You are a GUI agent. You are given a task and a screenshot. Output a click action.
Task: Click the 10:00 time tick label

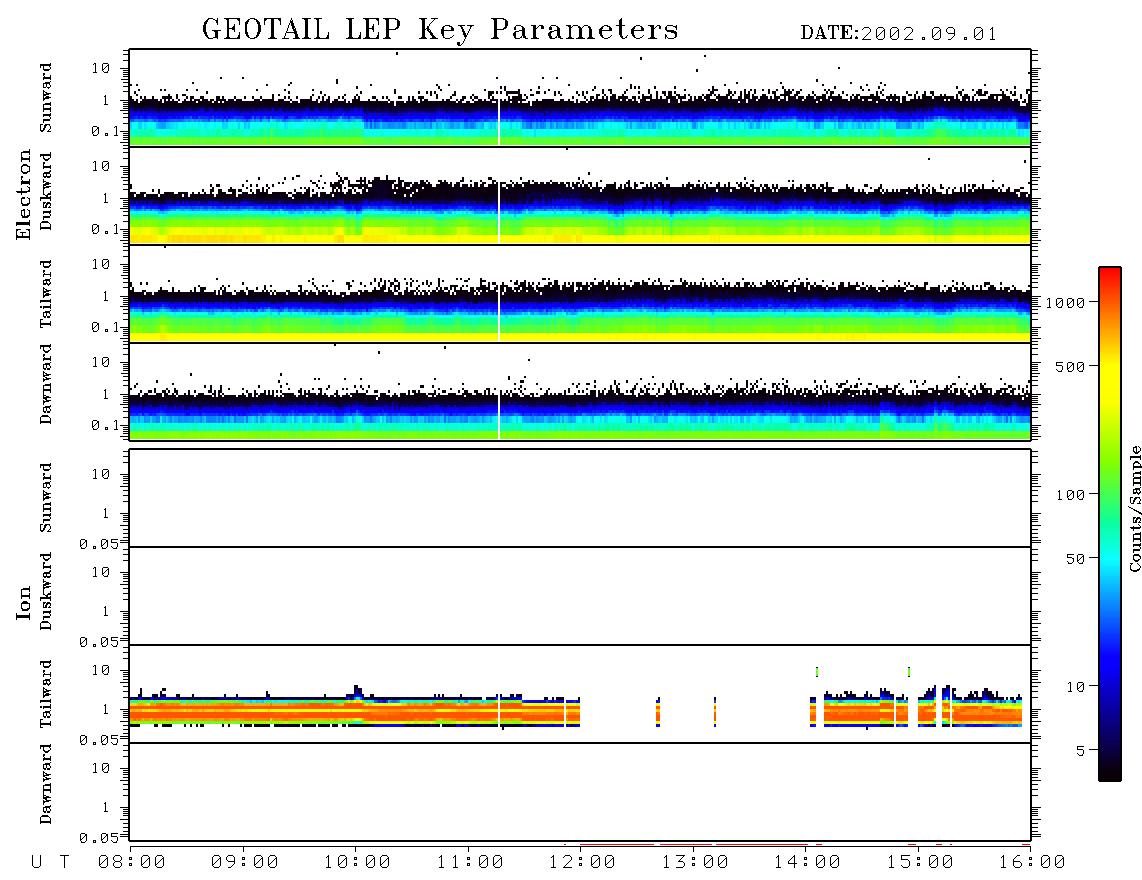pos(357,863)
